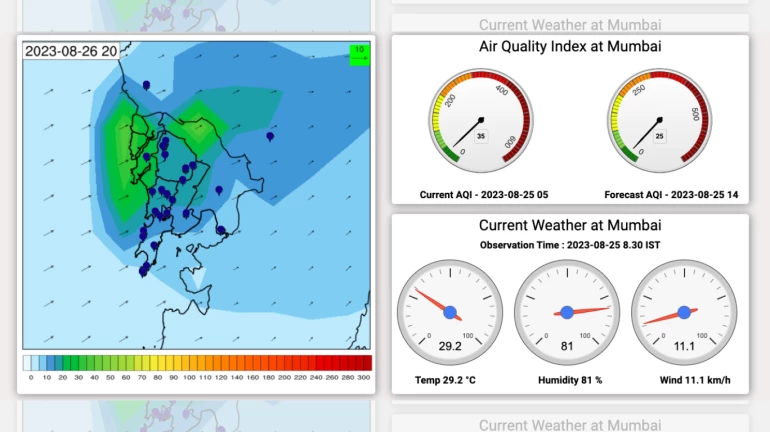The width and height of the screenshot is (770, 432).
Task: Click the value box showing 35 in the Current AQI gauge
Action: click(x=481, y=136)
